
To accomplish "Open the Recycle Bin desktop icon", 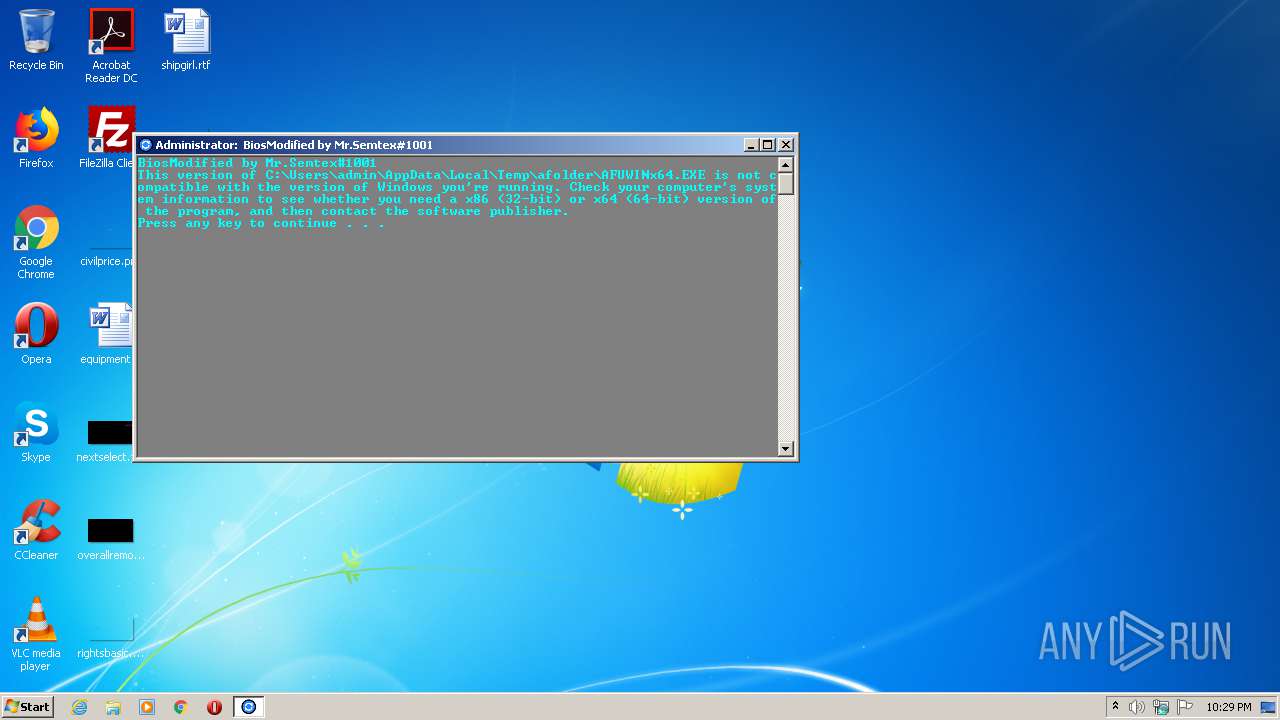I will 36,40.
